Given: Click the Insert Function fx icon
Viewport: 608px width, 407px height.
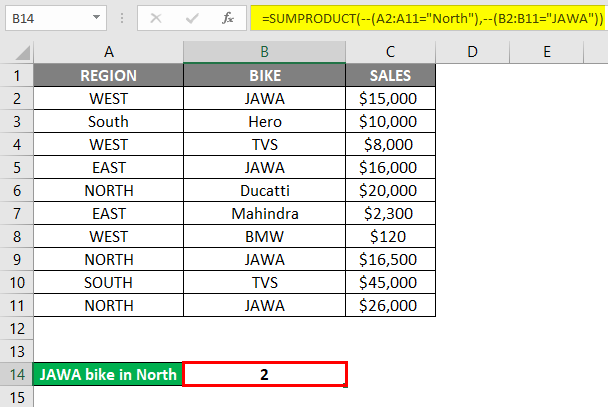Looking at the screenshot, I should (x=227, y=17).
